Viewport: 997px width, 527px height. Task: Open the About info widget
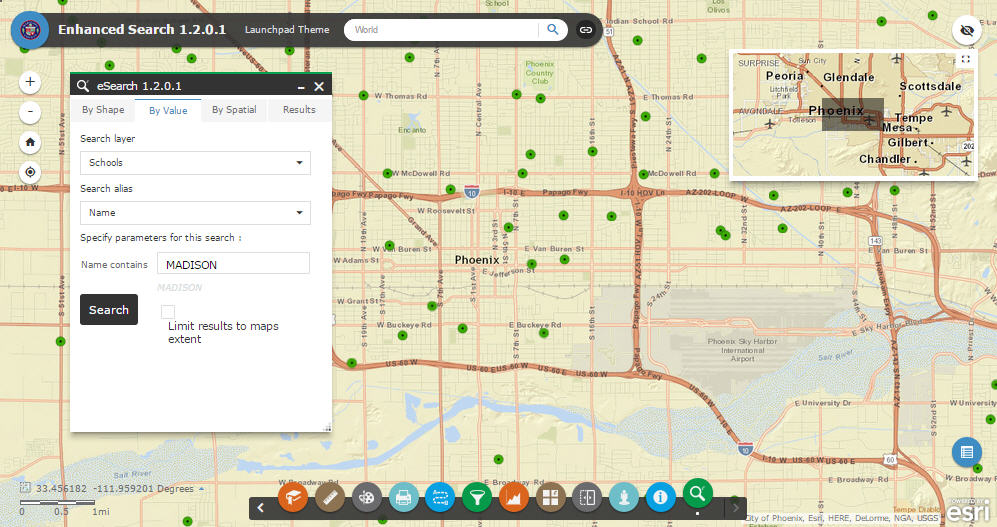point(661,497)
